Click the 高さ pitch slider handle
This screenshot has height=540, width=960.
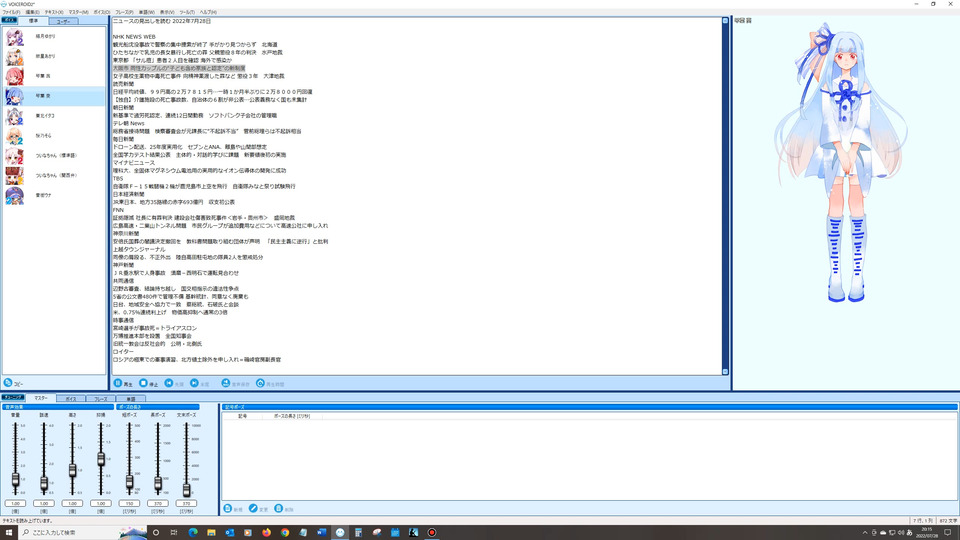(72, 470)
